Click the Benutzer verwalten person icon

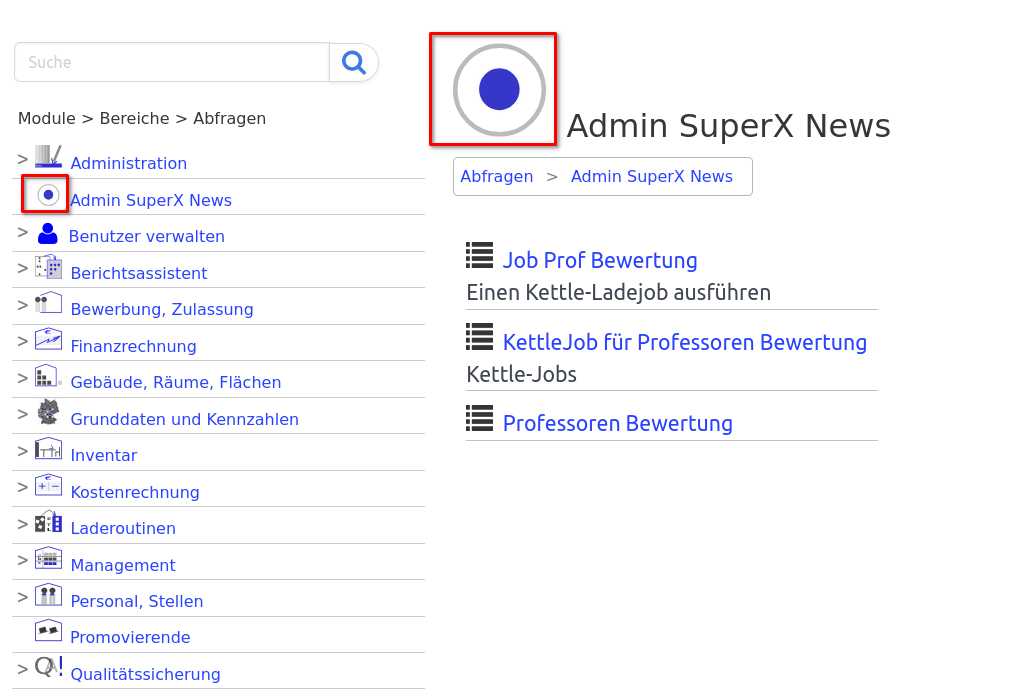[x=47, y=233]
